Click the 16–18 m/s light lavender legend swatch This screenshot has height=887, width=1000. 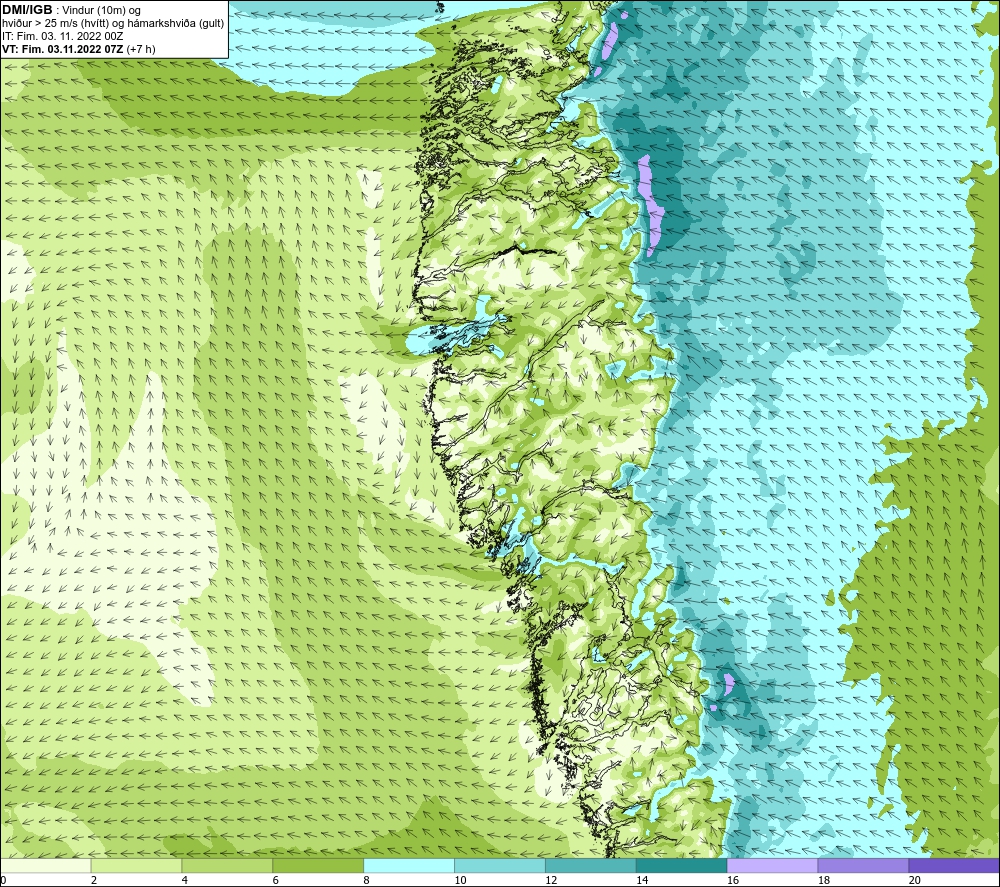tap(772, 865)
